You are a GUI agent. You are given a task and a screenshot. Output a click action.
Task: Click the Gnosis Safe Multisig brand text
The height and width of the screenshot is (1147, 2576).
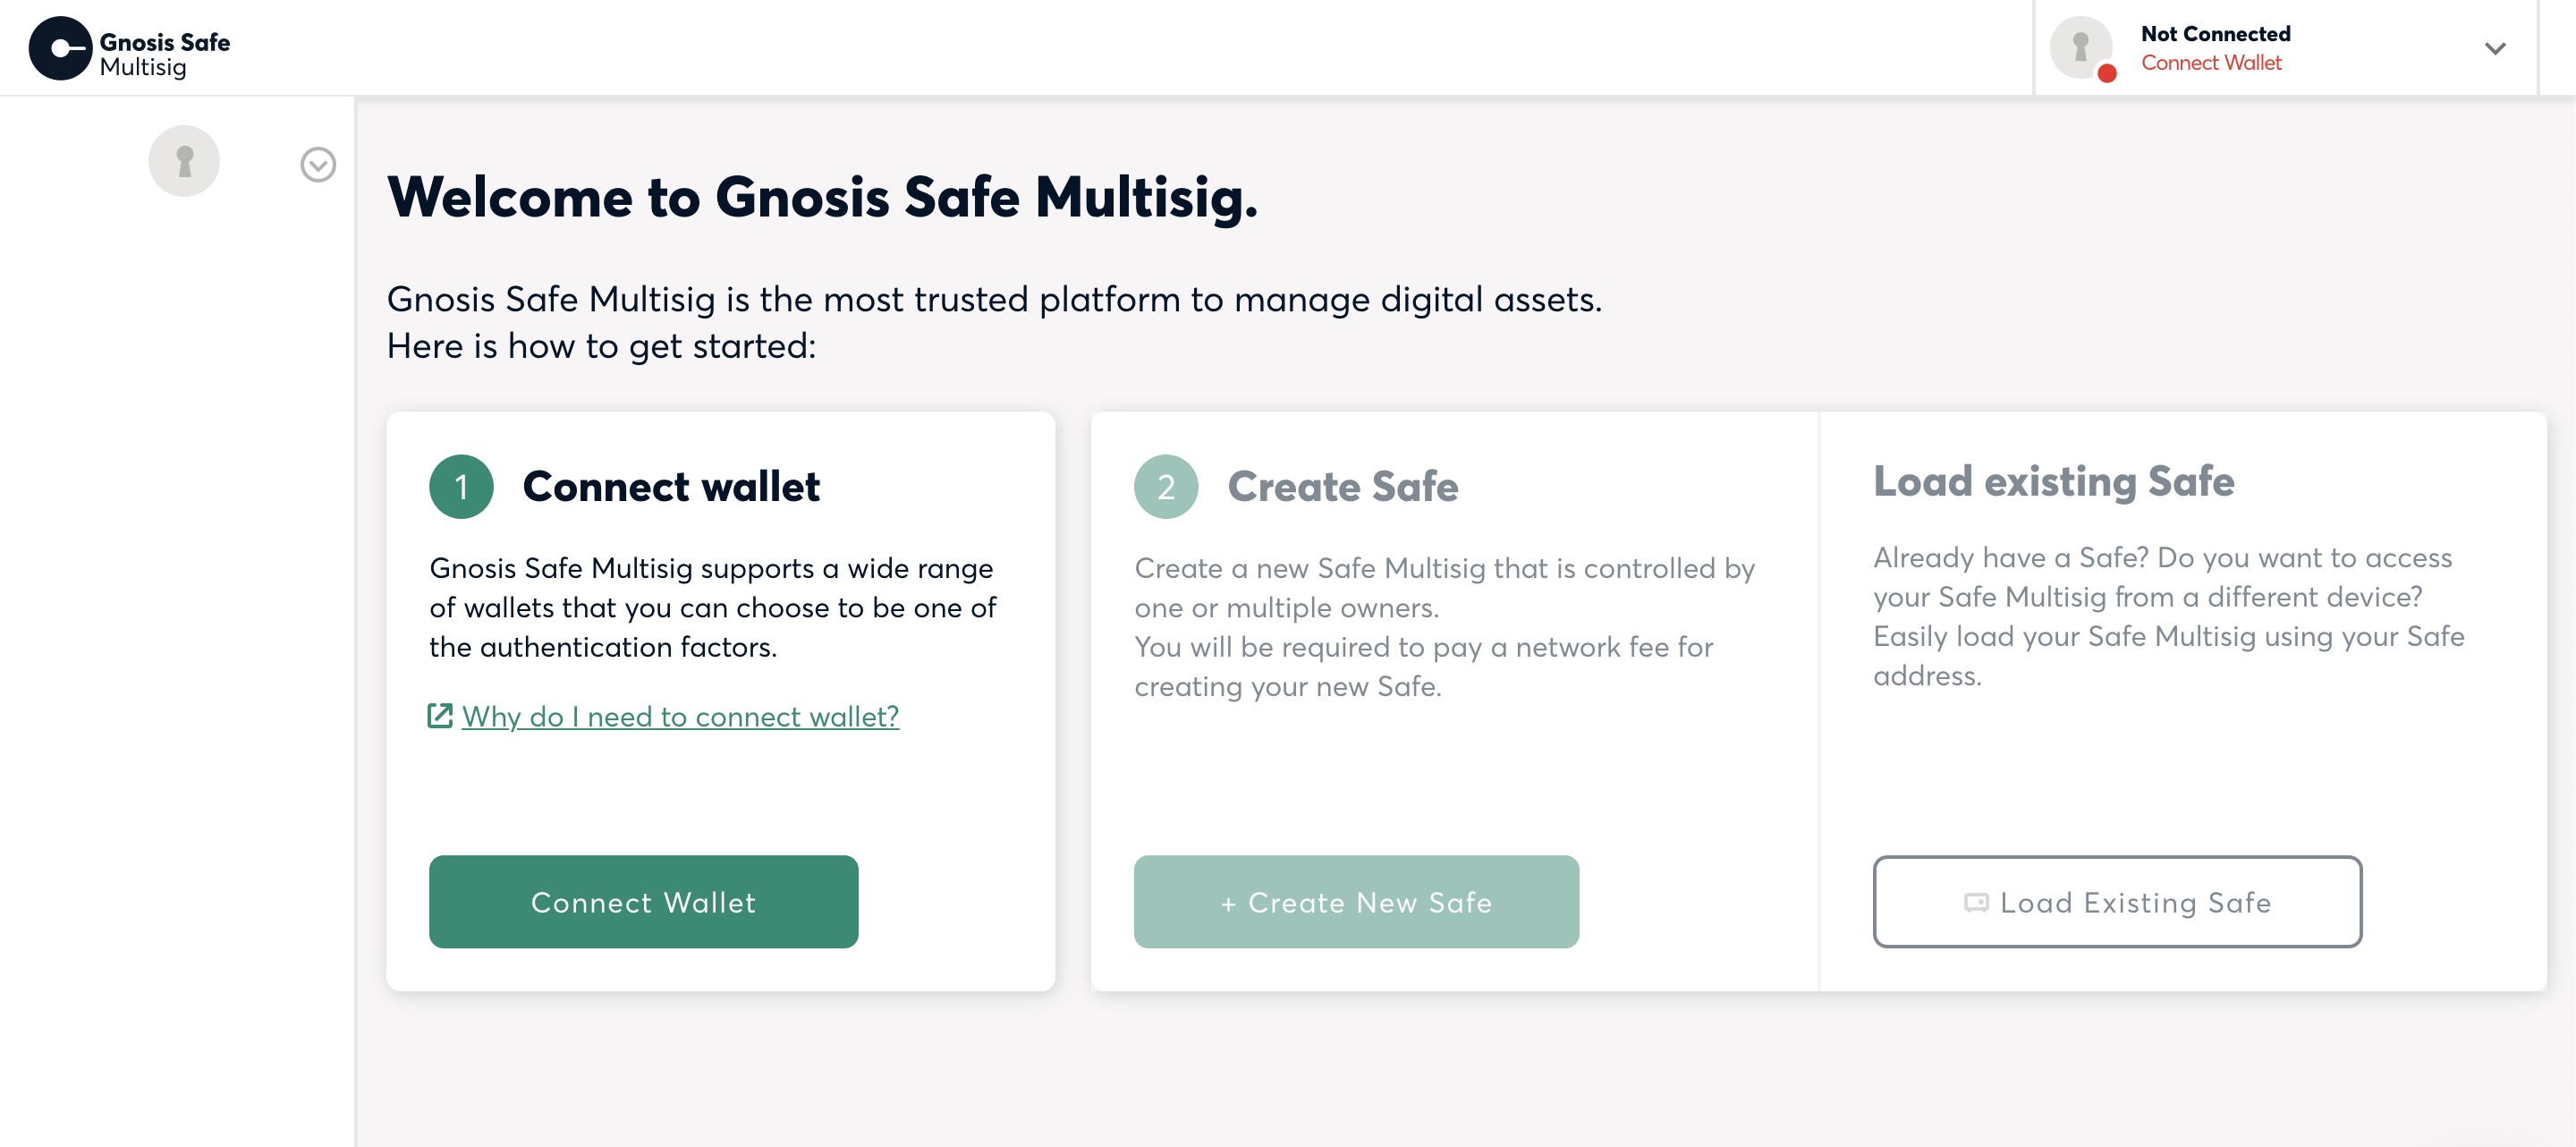tap(164, 54)
